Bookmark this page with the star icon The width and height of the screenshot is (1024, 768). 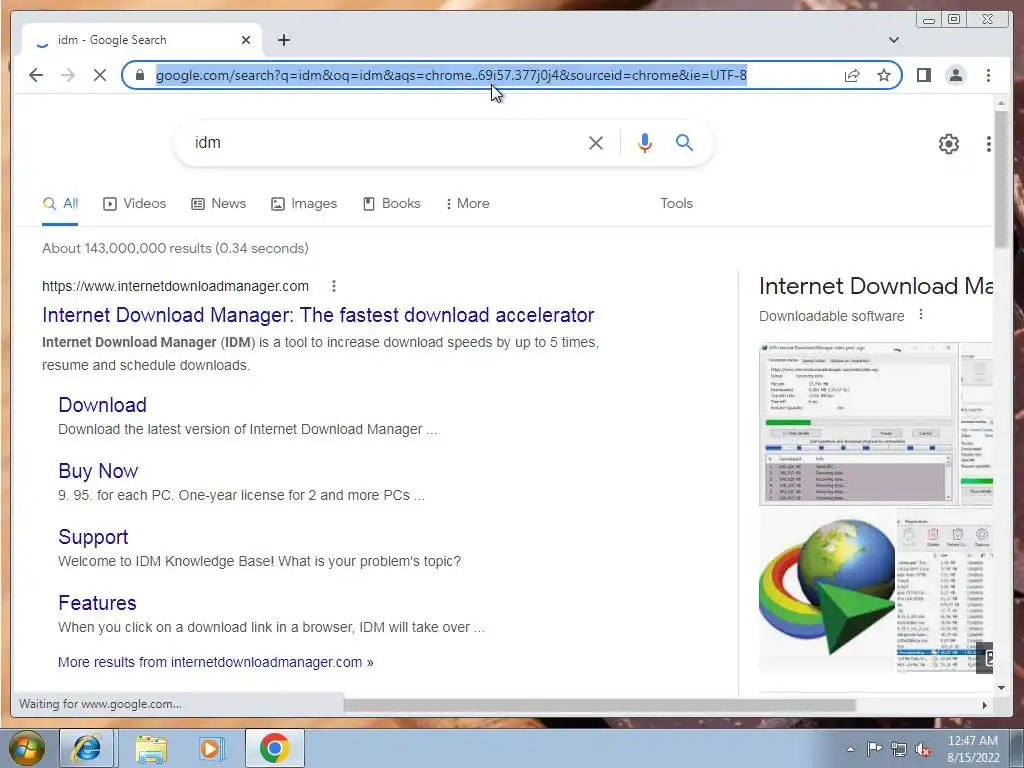(884, 75)
